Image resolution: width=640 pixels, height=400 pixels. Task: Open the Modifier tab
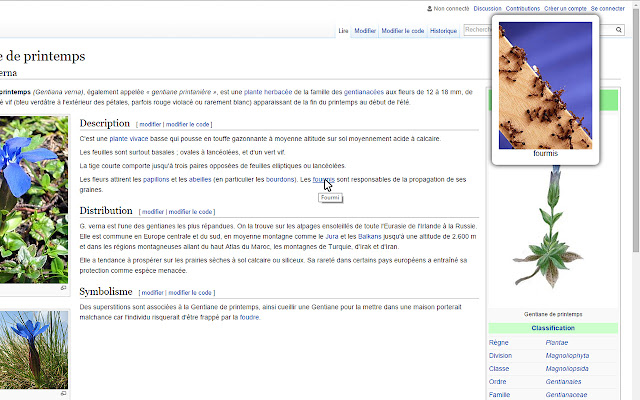(365, 31)
